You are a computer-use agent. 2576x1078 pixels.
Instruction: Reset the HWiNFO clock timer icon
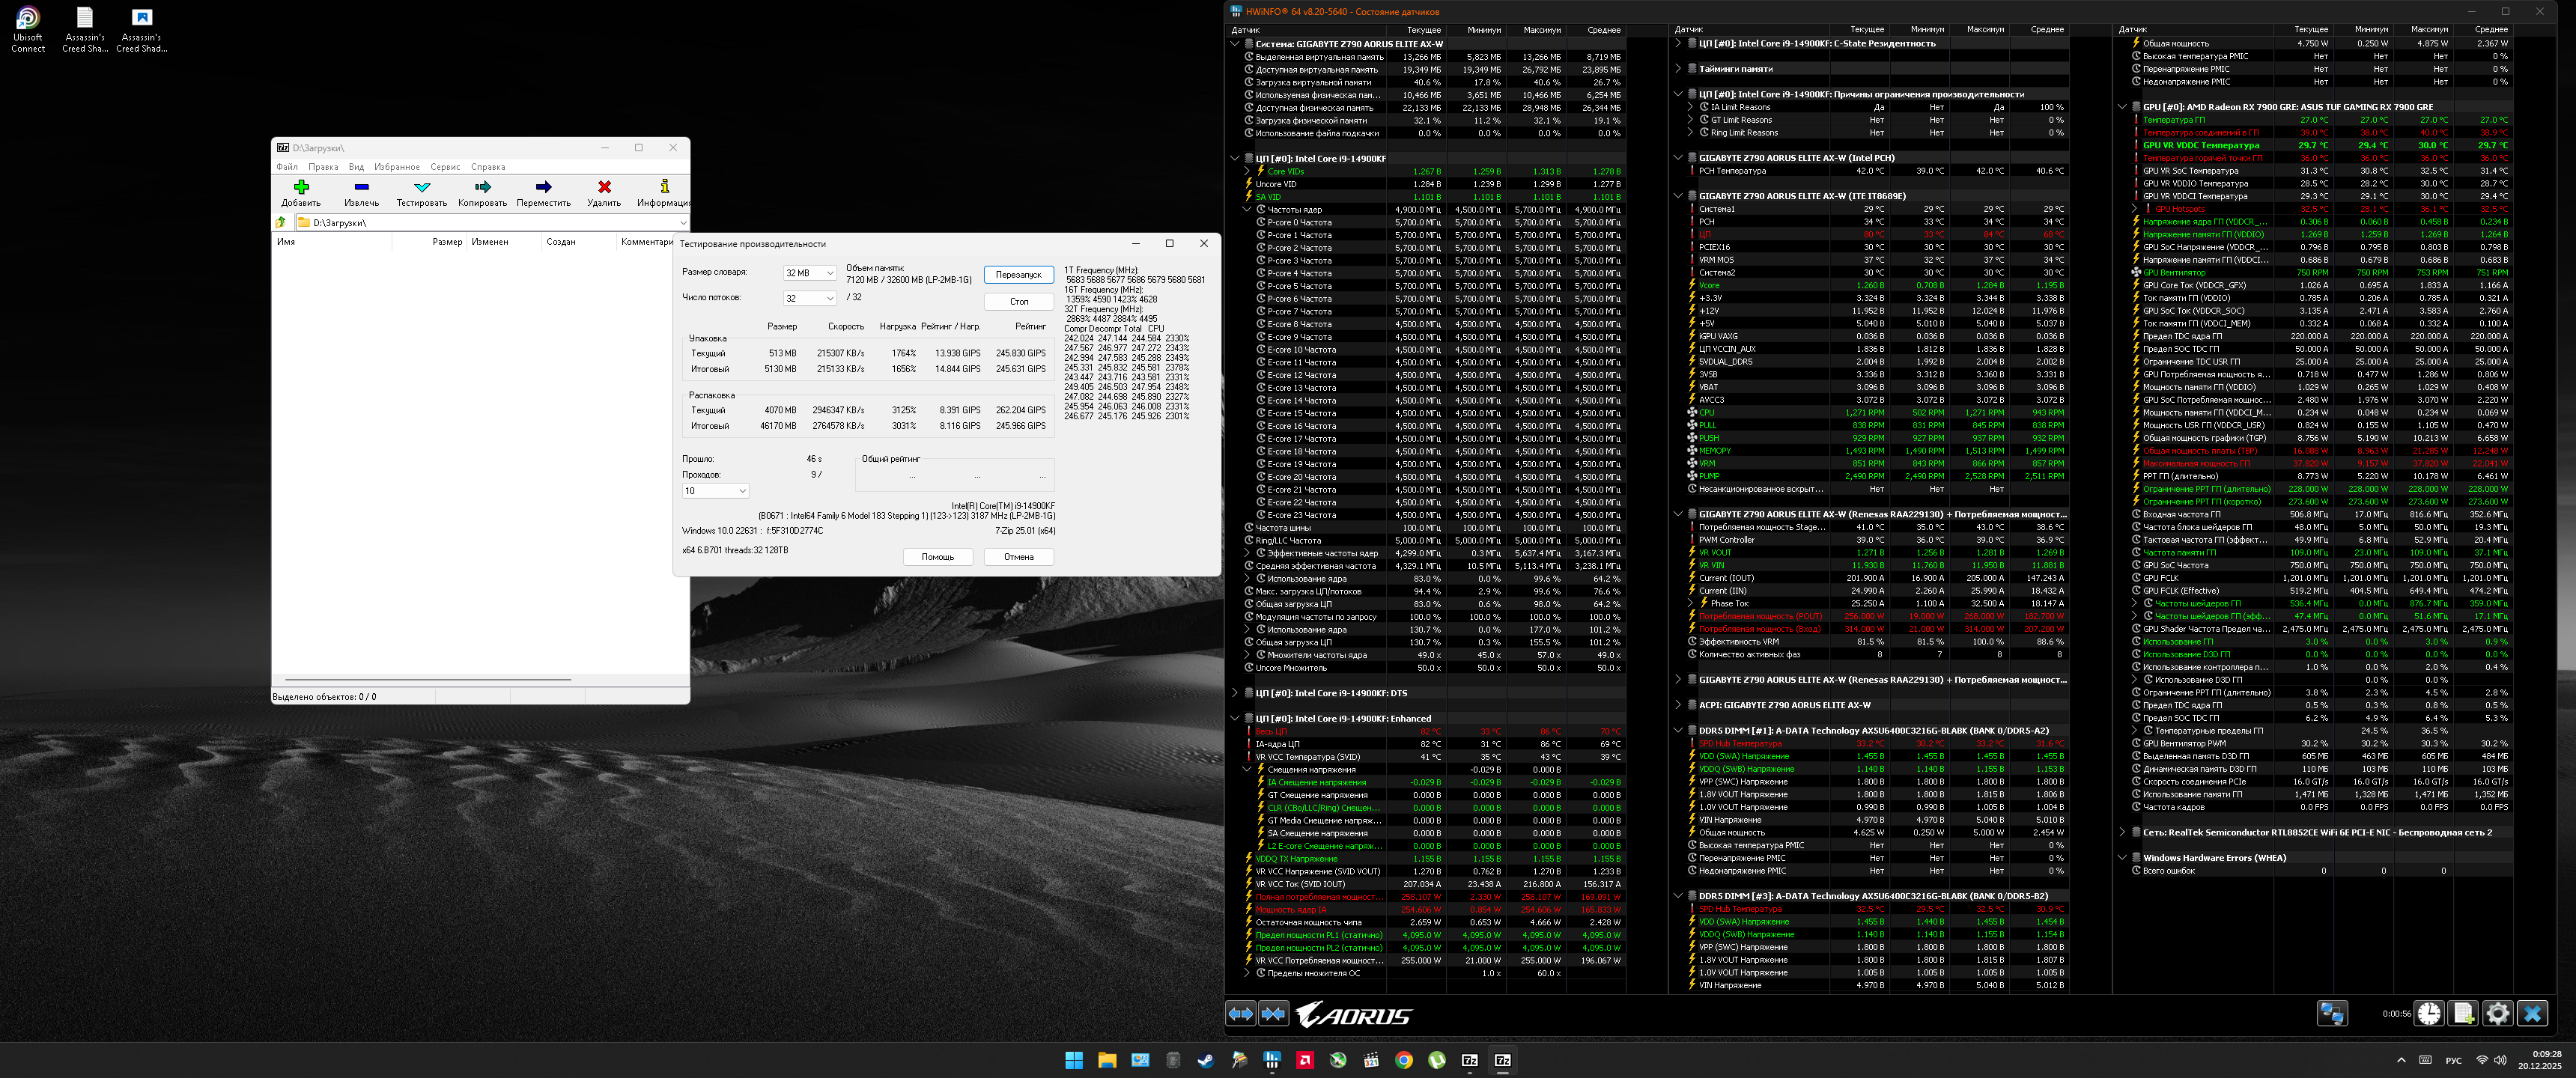pos(2429,1013)
